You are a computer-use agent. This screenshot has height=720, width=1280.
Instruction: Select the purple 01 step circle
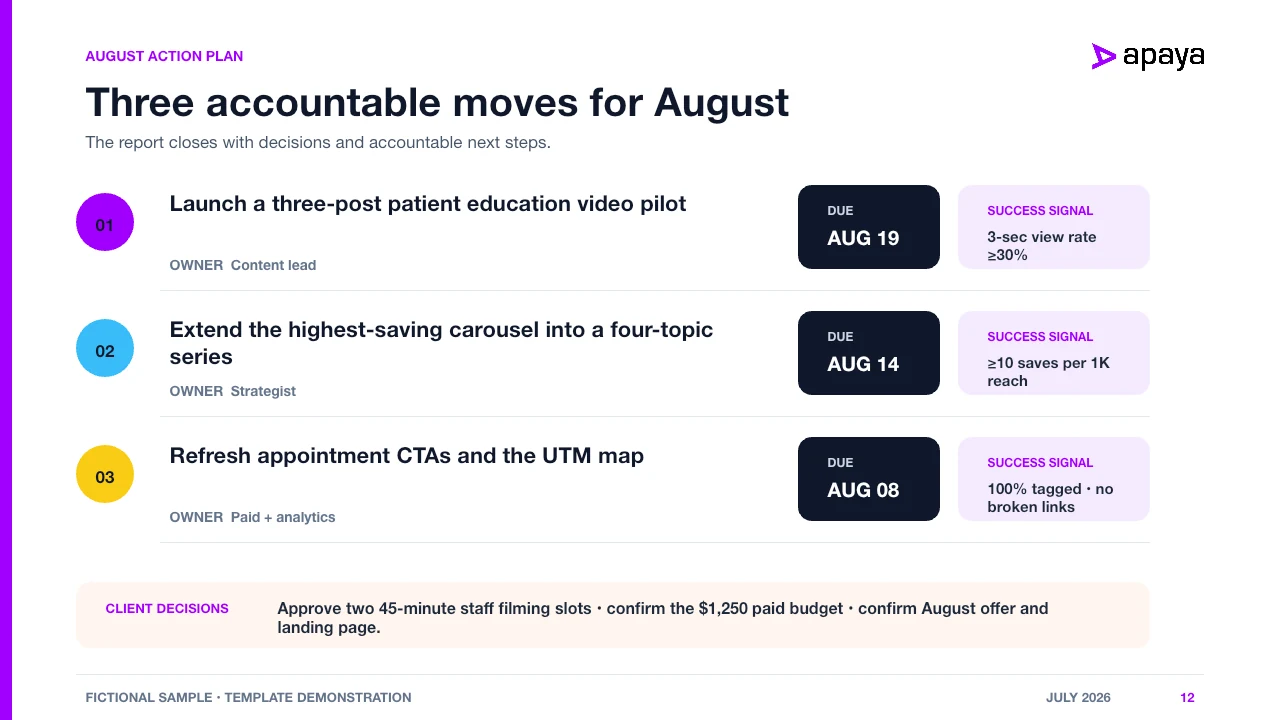point(105,222)
